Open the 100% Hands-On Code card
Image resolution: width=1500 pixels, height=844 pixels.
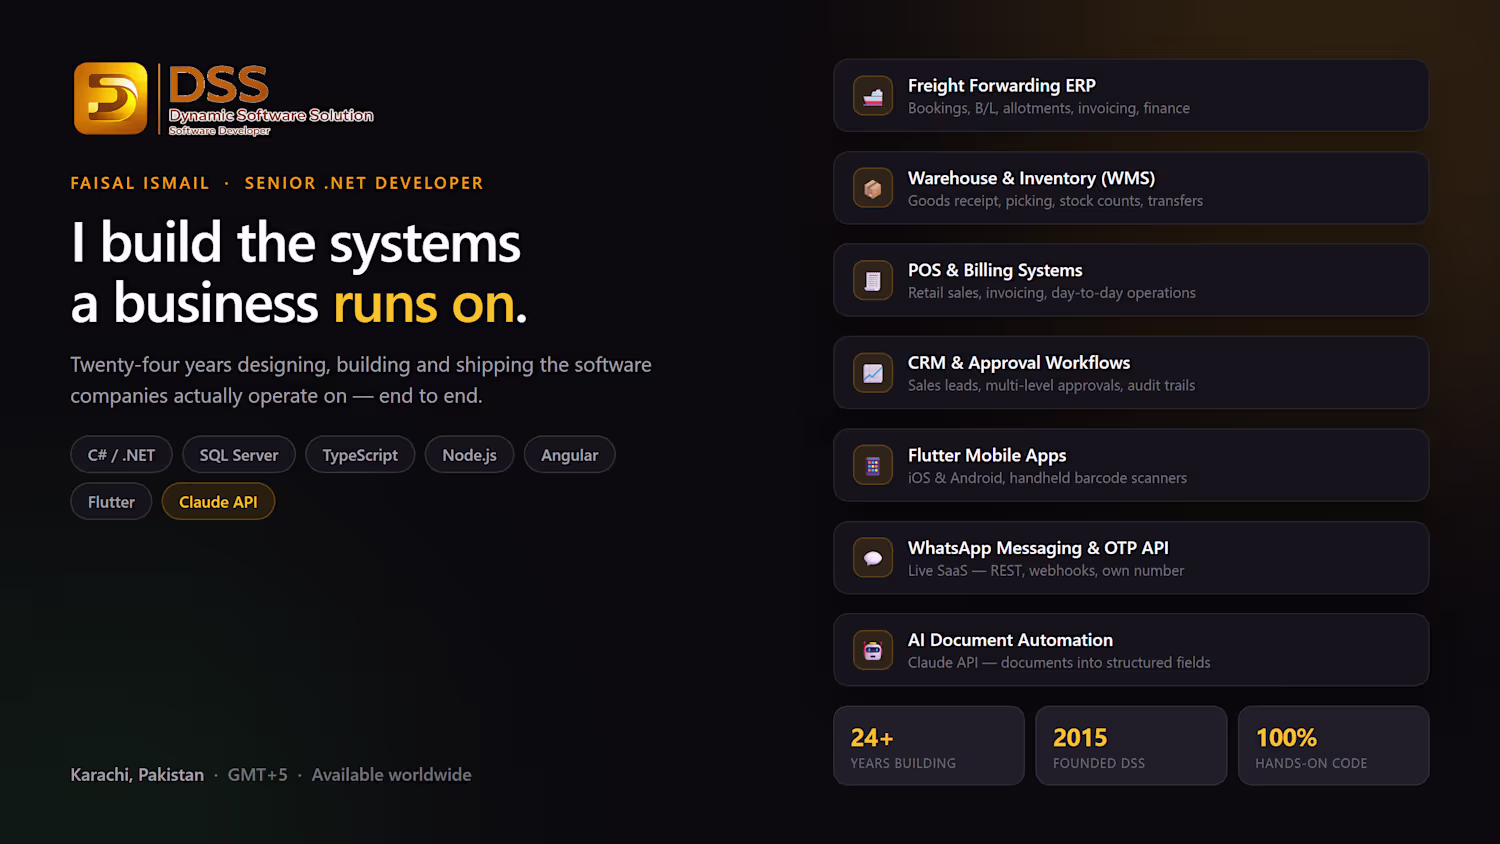pos(1334,746)
